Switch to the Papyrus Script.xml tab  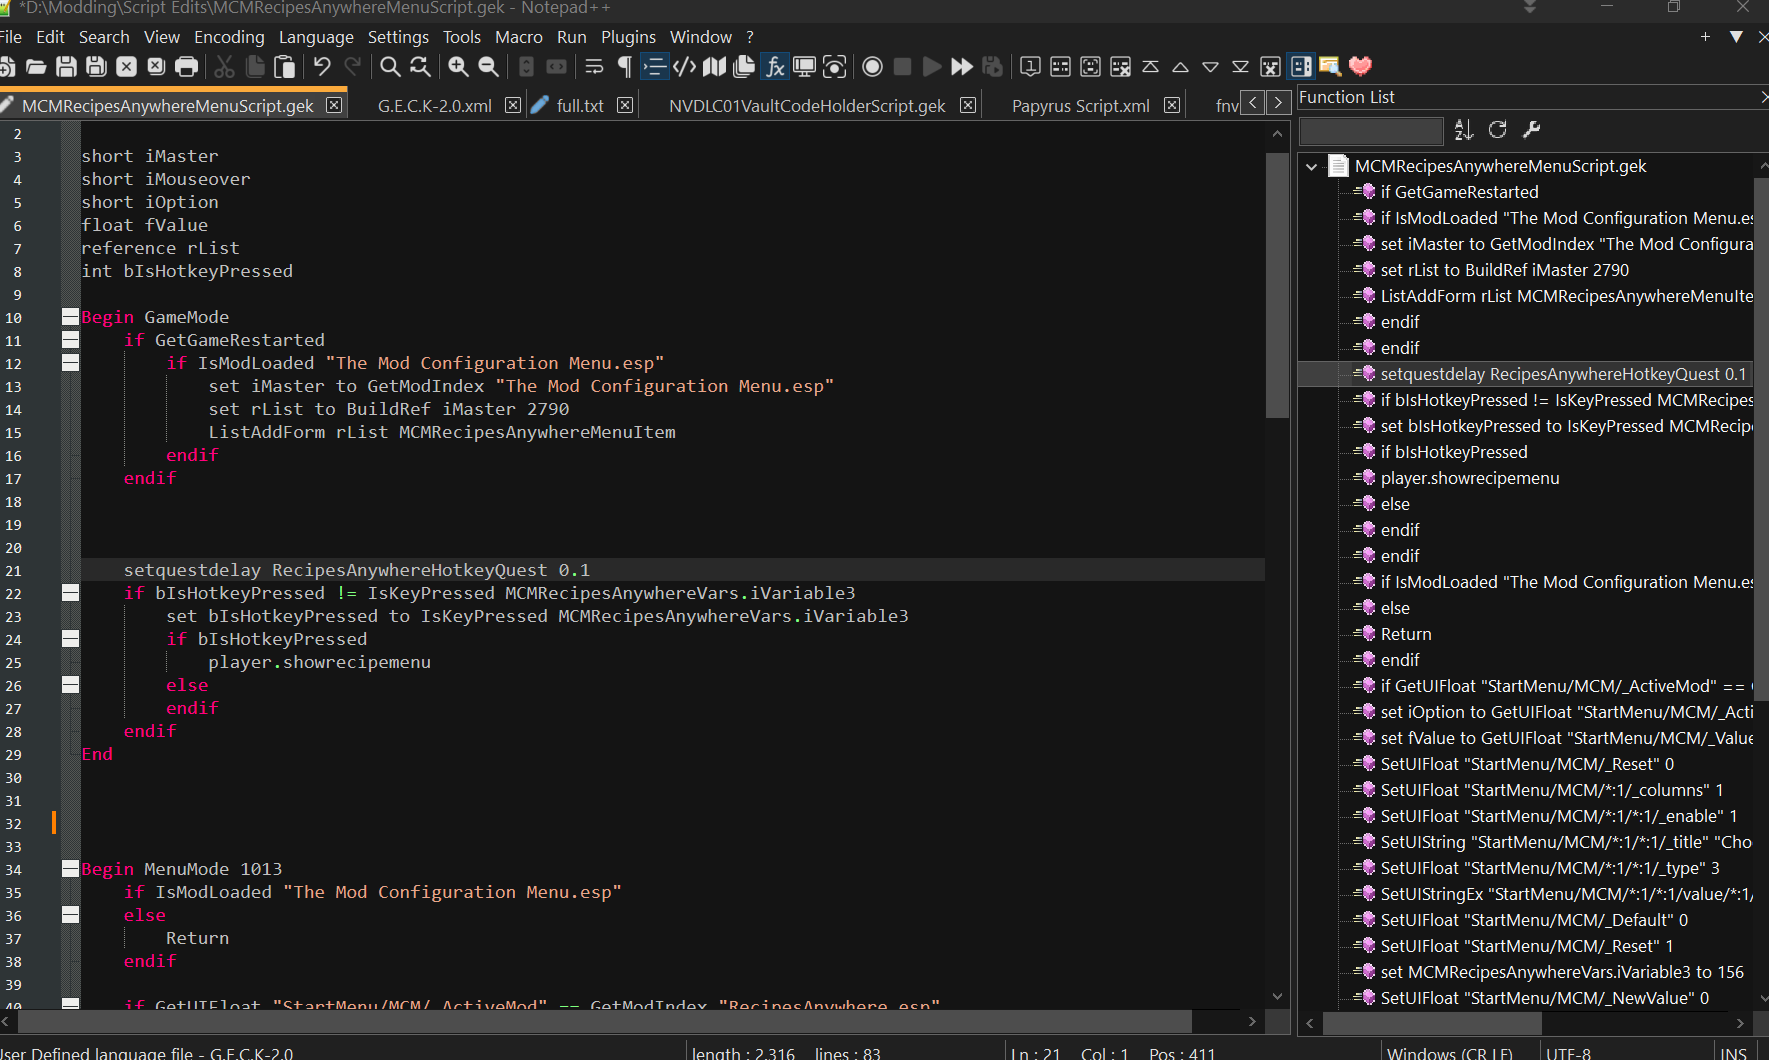[x=1080, y=106]
